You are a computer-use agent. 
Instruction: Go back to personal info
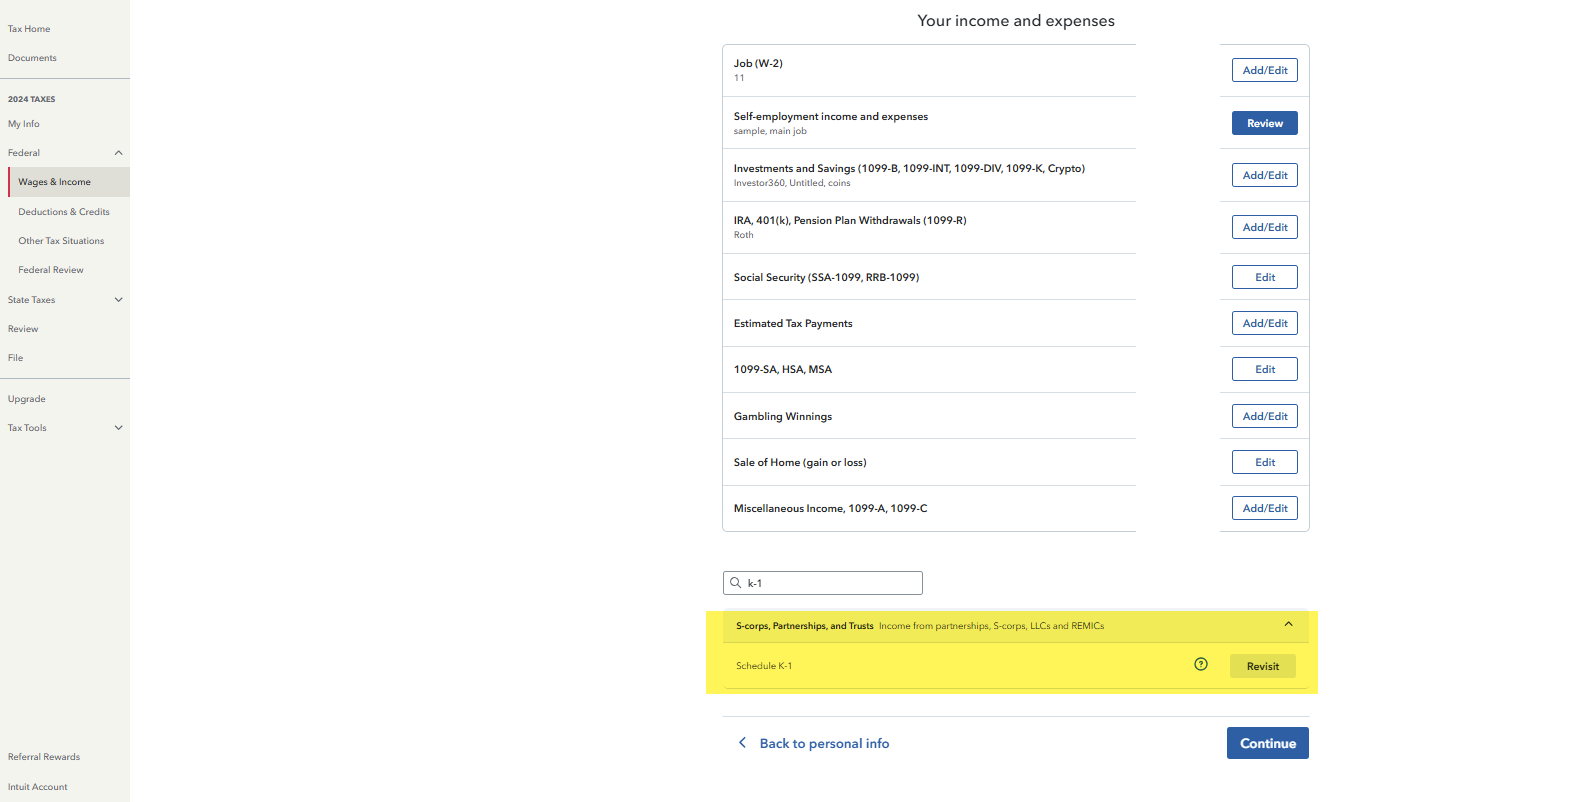coord(824,743)
